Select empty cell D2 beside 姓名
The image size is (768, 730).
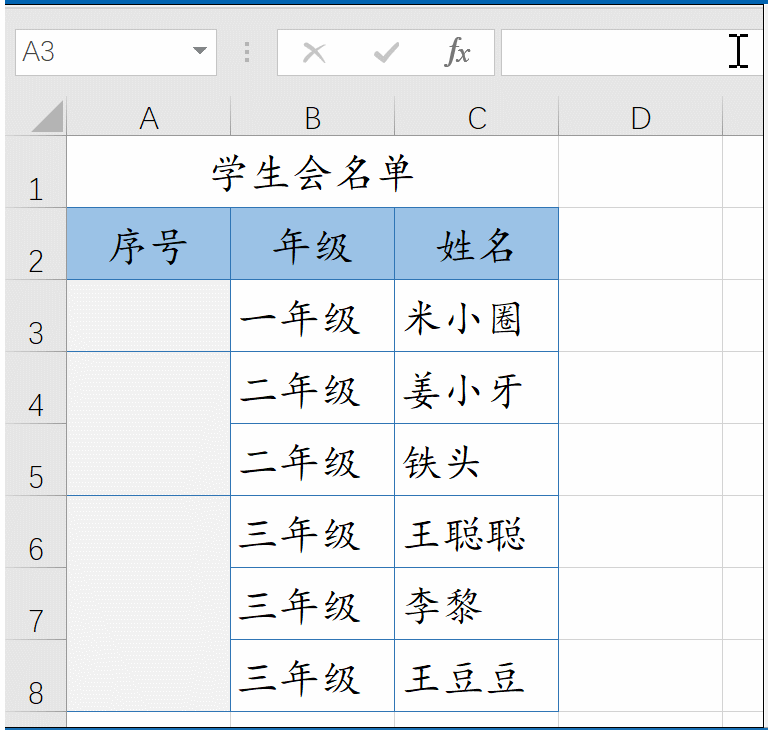641,243
